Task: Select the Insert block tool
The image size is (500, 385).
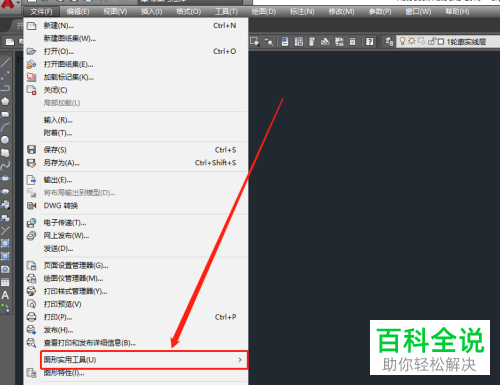Action: (5, 205)
